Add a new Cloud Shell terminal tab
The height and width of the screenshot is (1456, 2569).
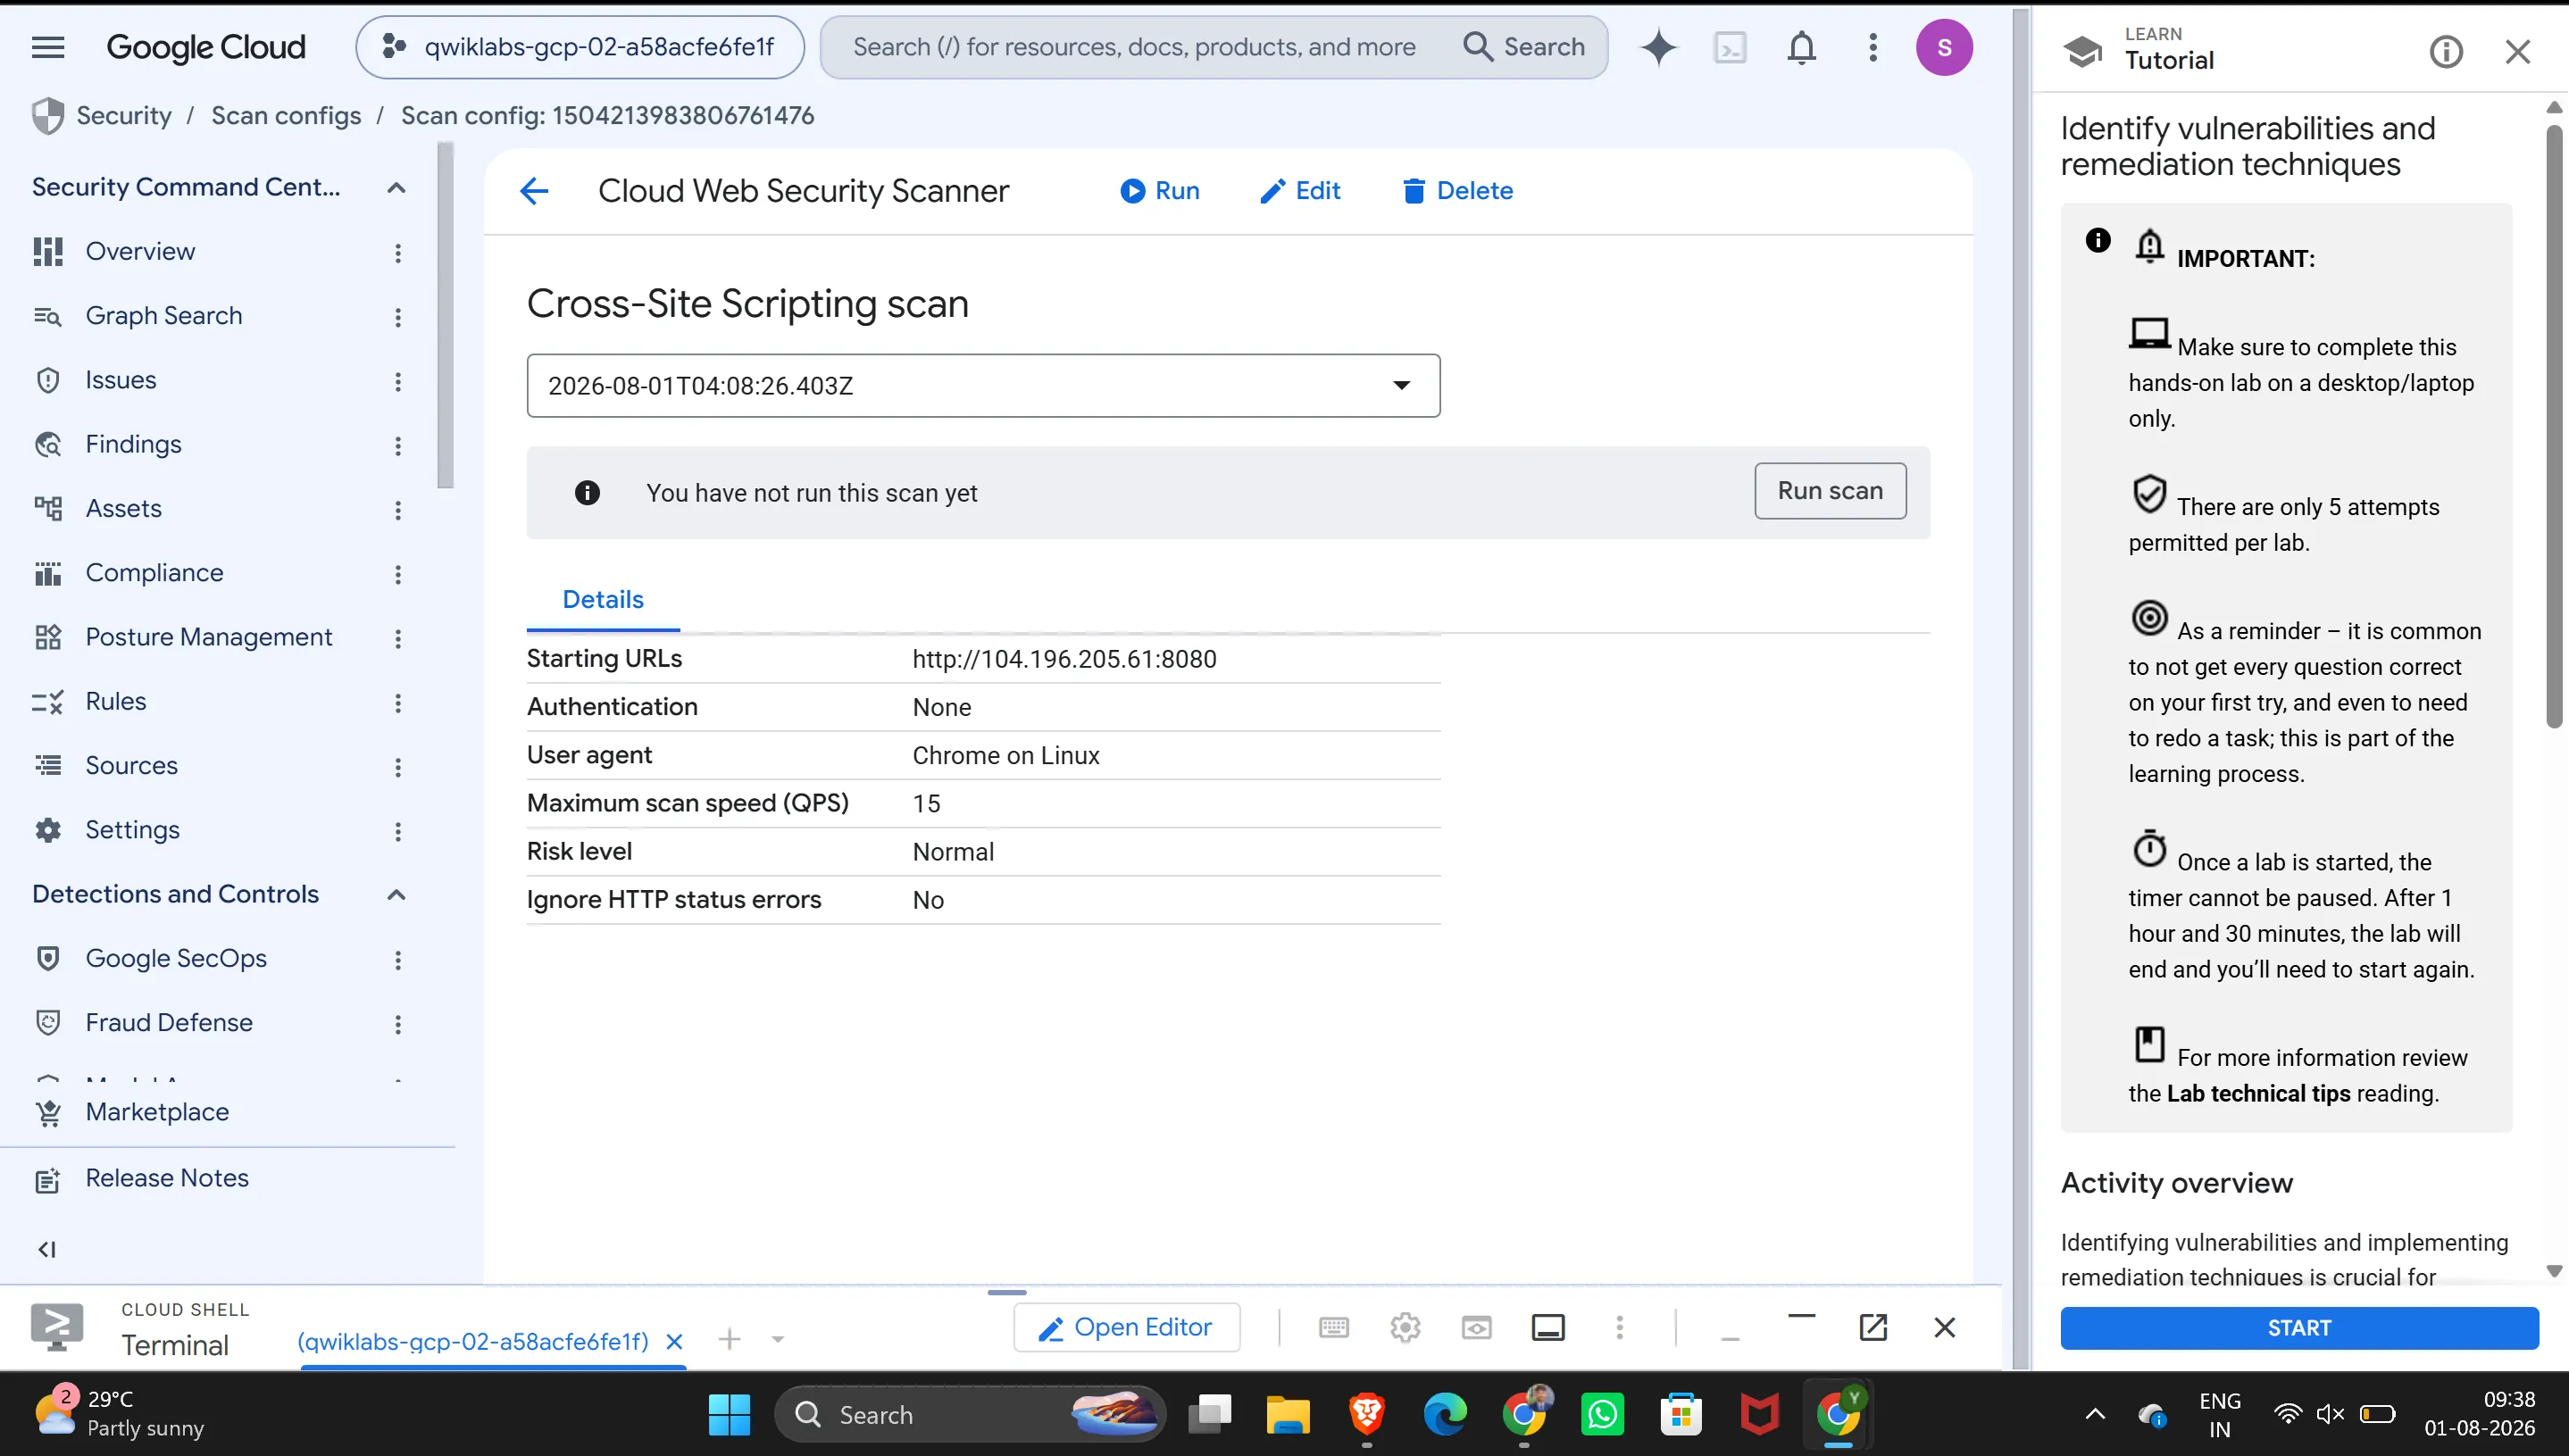(x=730, y=1339)
